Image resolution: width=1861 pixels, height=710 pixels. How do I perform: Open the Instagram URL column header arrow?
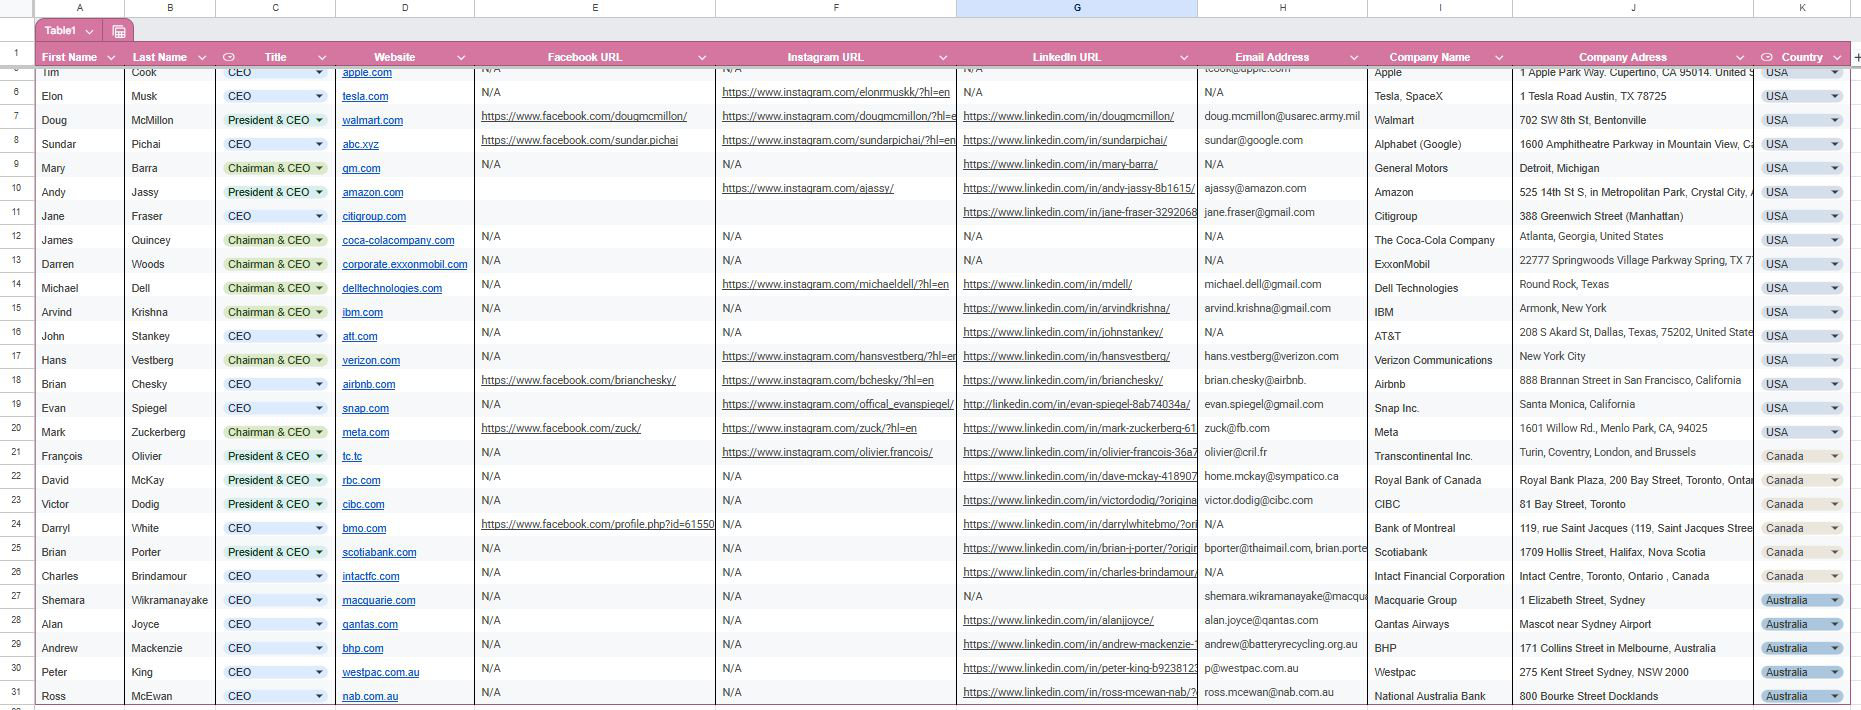click(x=943, y=57)
